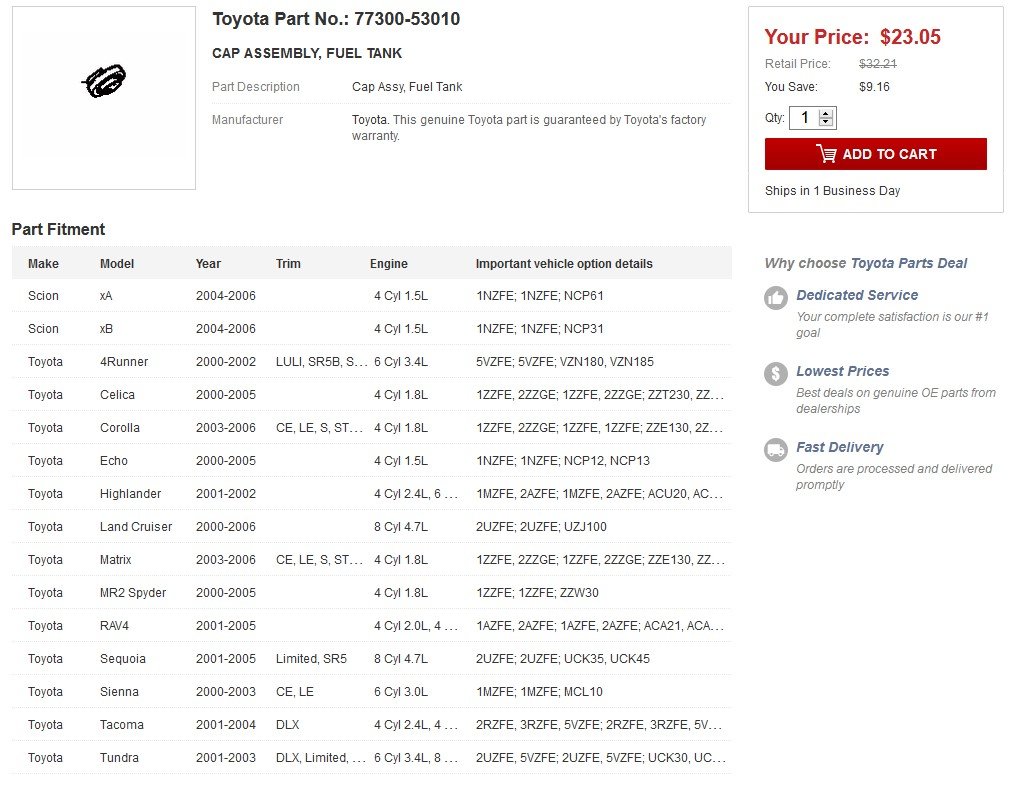This screenshot has height=785, width=1015.
Task: Click the Ships in 1 Business Day text
Action: [x=832, y=191]
